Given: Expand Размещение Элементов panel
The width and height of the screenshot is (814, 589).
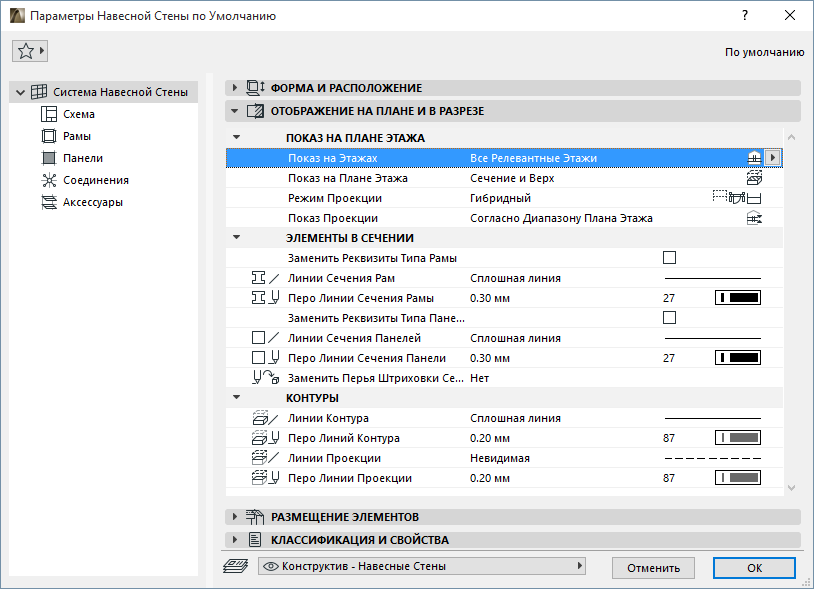Looking at the screenshot, I should click(x=235, y=517).
